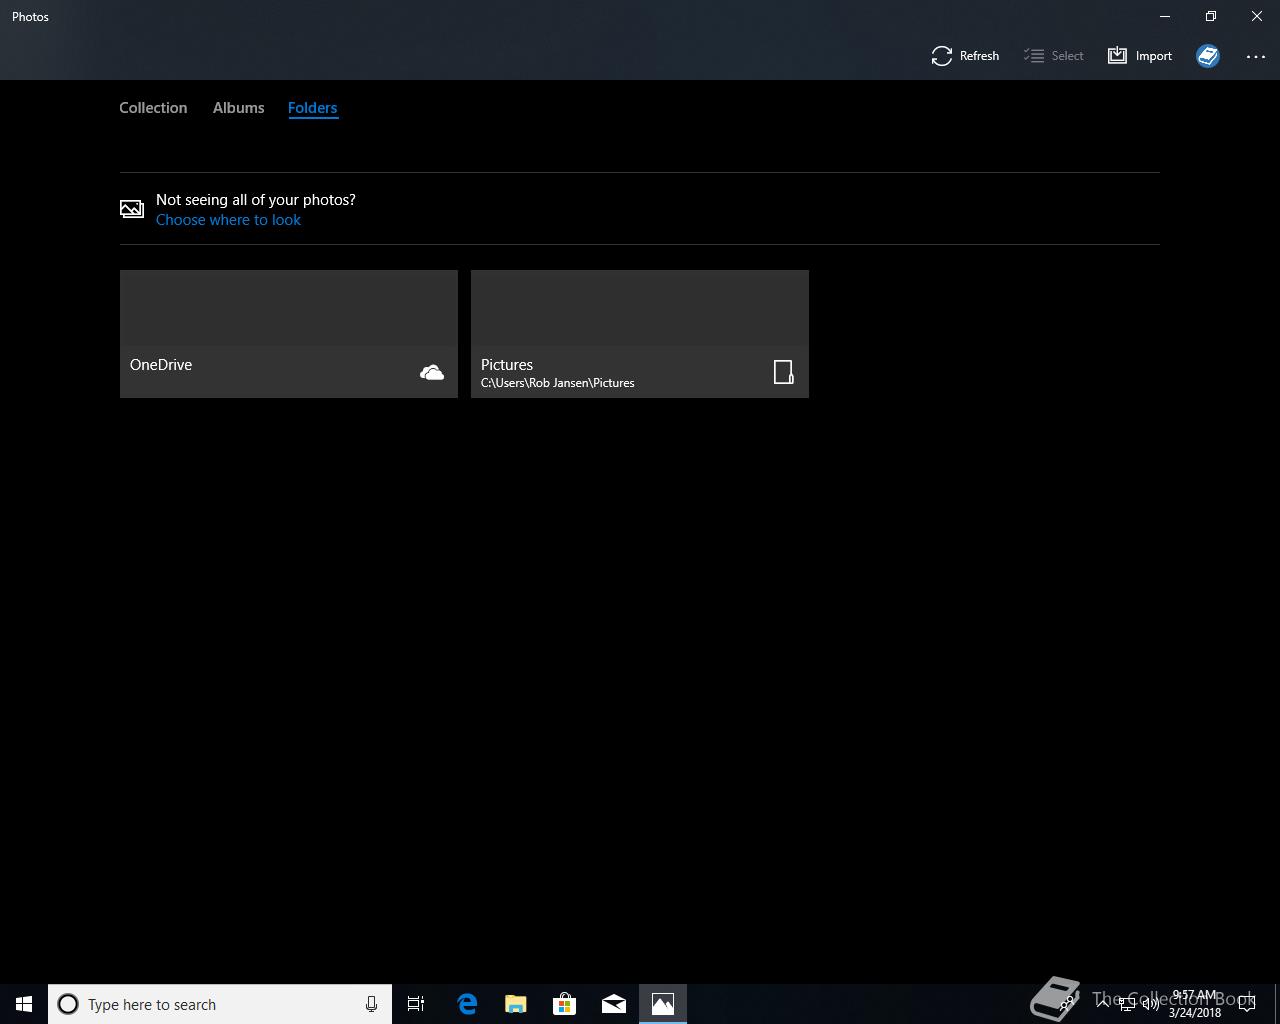Open the Mail app from taskbar
The image size is (1280, 1024).
(x=614, y=1004)
